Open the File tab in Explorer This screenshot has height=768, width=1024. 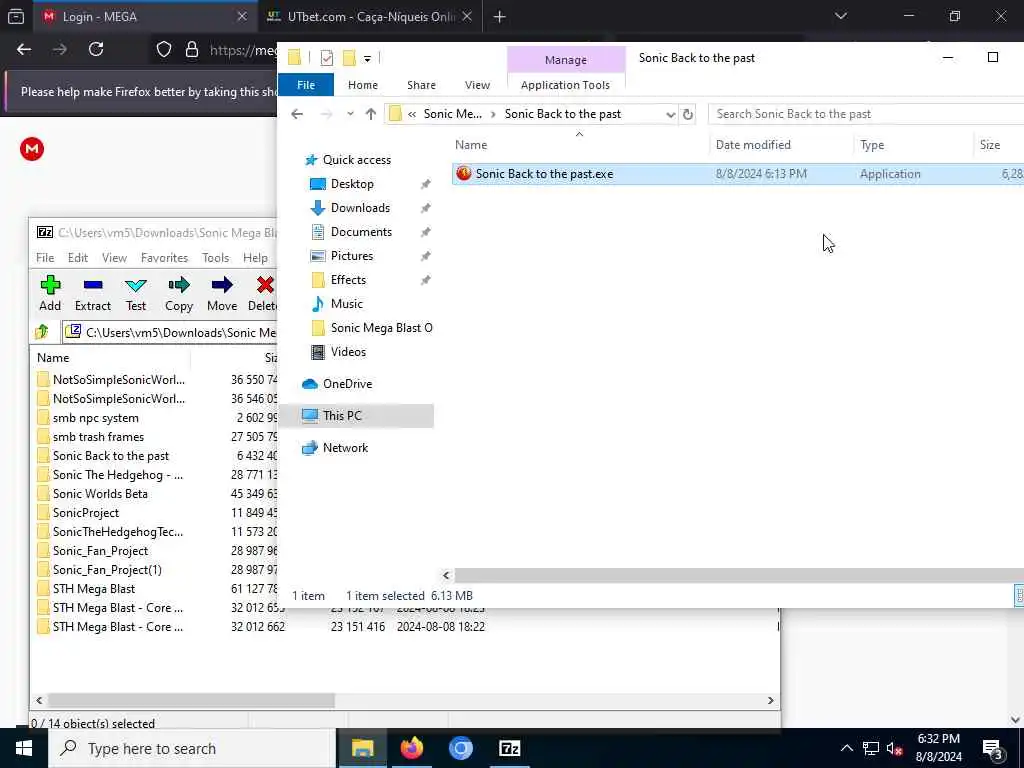[306, 85]
